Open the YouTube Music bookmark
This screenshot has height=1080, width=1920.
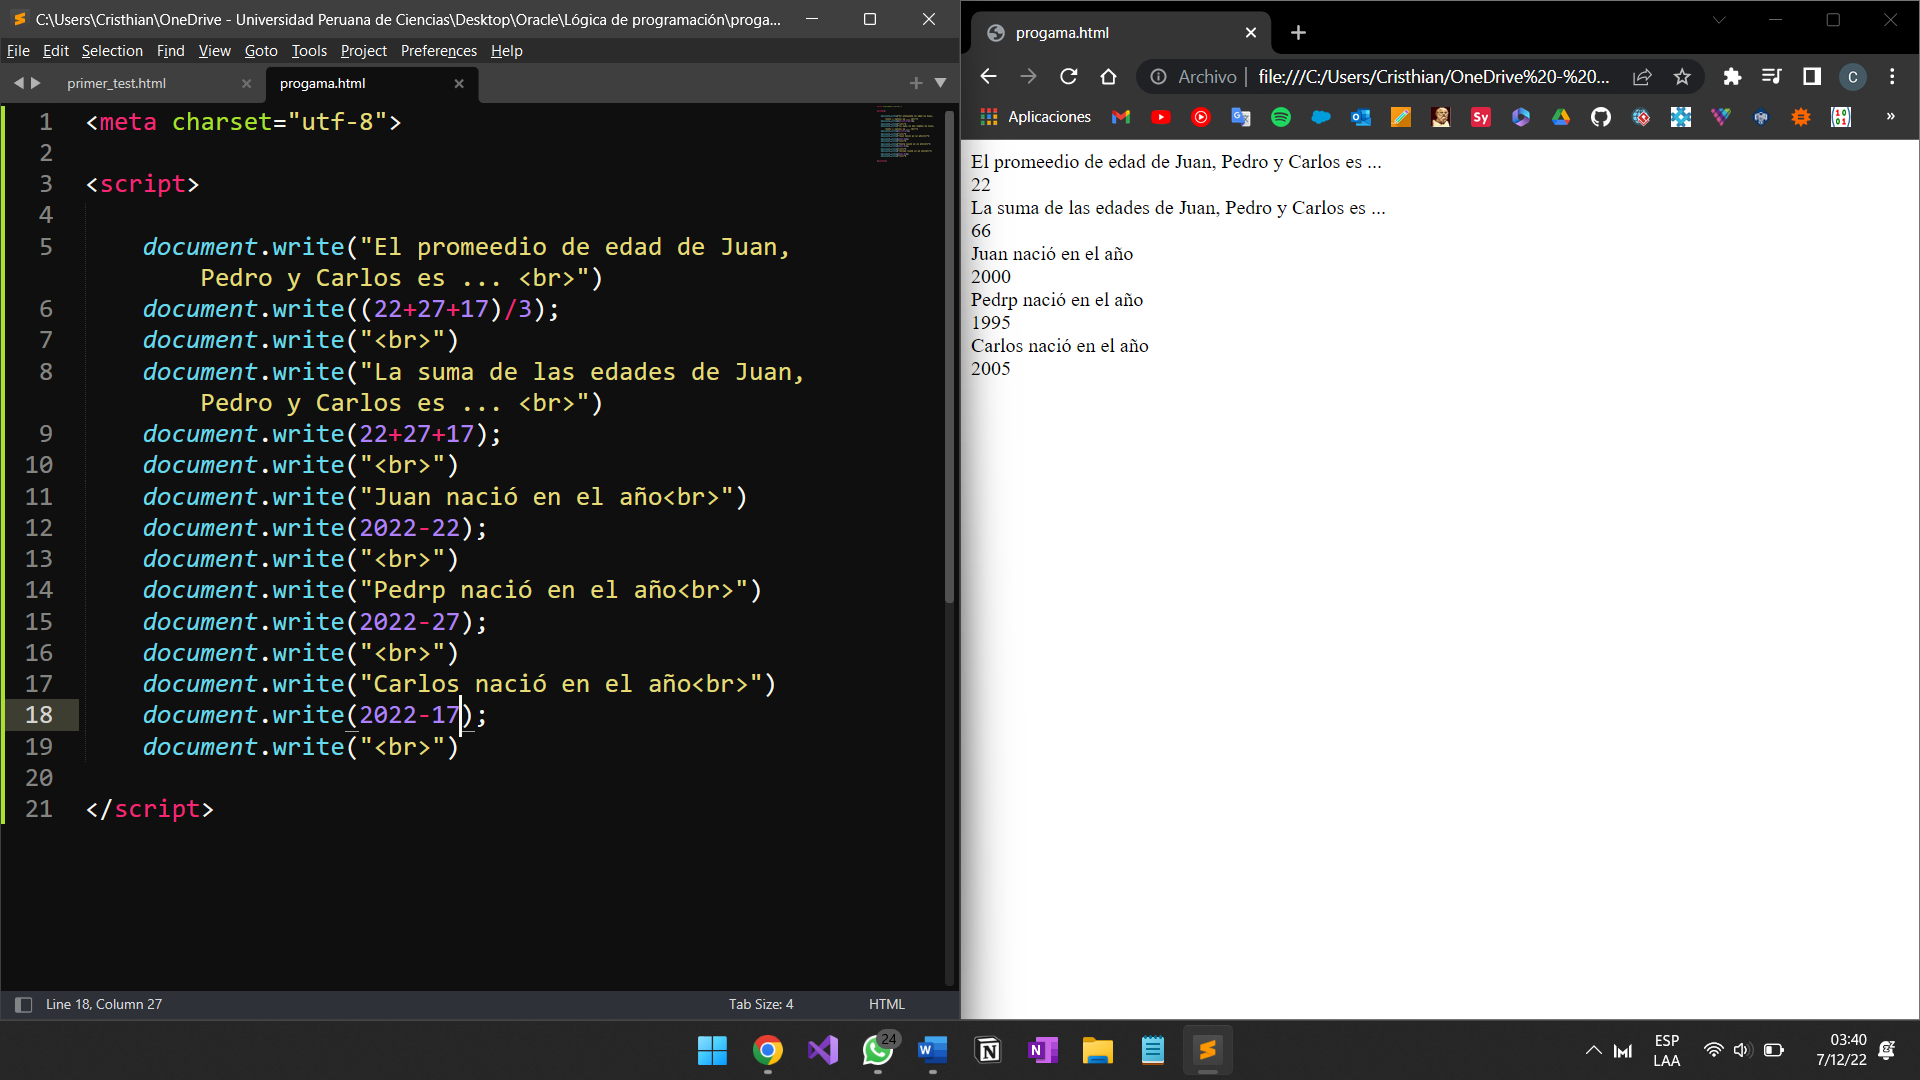click(1201, 117)
